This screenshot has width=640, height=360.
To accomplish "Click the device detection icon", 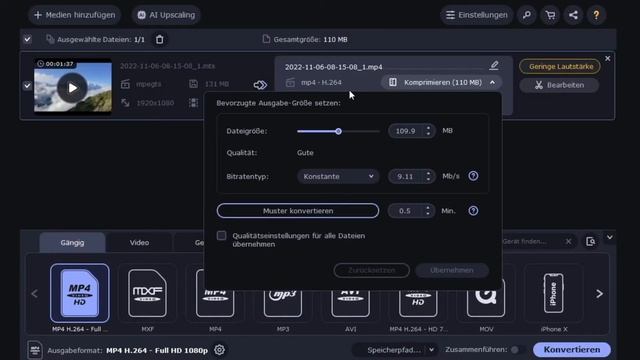I will click(x=590, y=242).
